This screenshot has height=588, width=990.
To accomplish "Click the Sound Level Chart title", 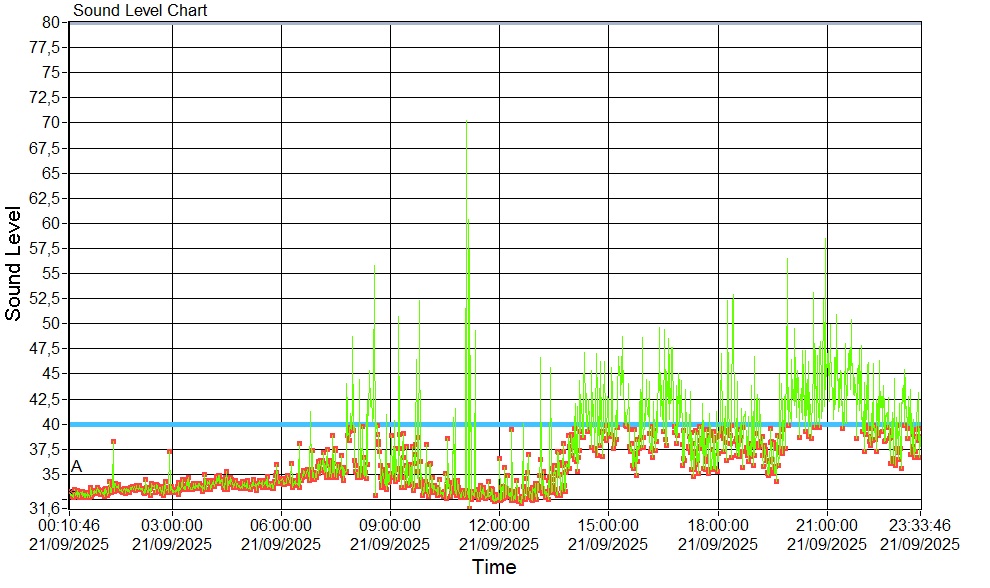I will tap(140, 10).
